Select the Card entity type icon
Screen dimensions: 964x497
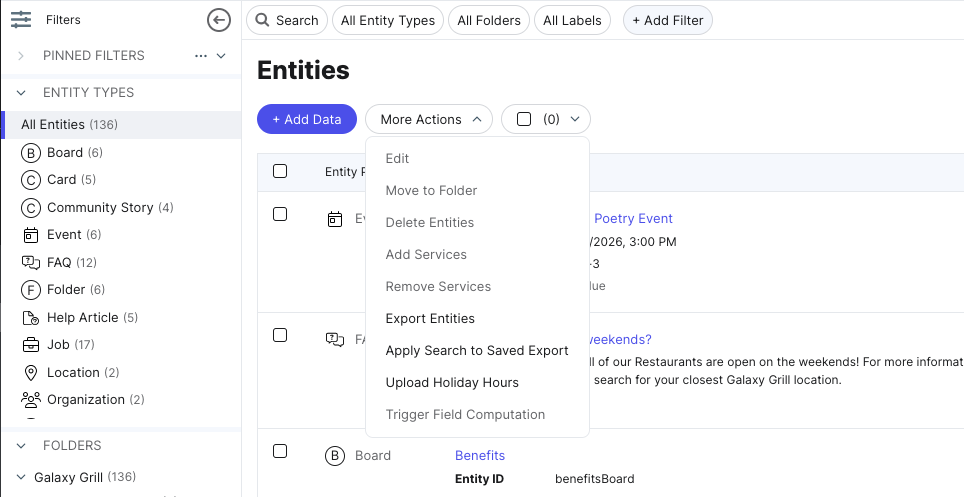coord(31,180)
